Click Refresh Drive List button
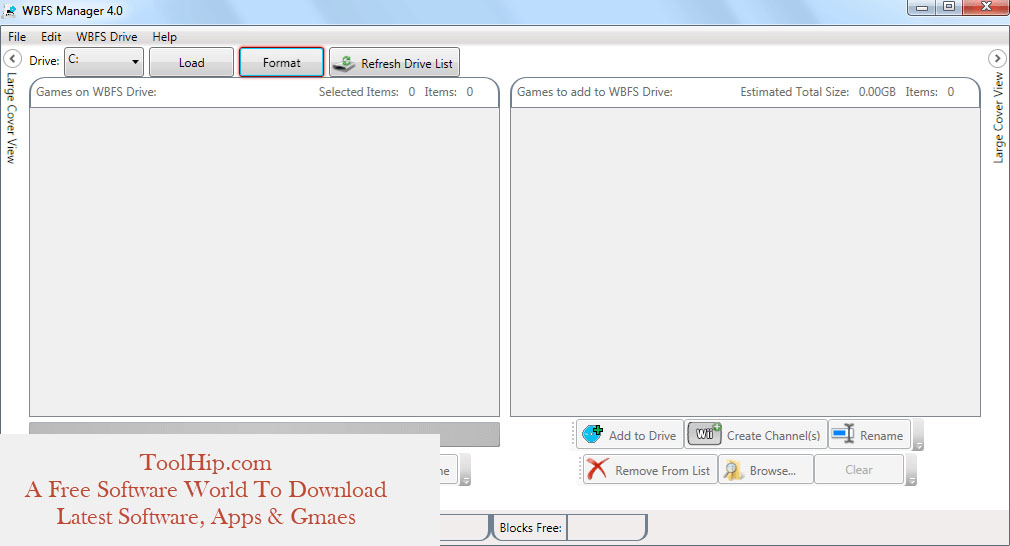 [x=394, y=63]
